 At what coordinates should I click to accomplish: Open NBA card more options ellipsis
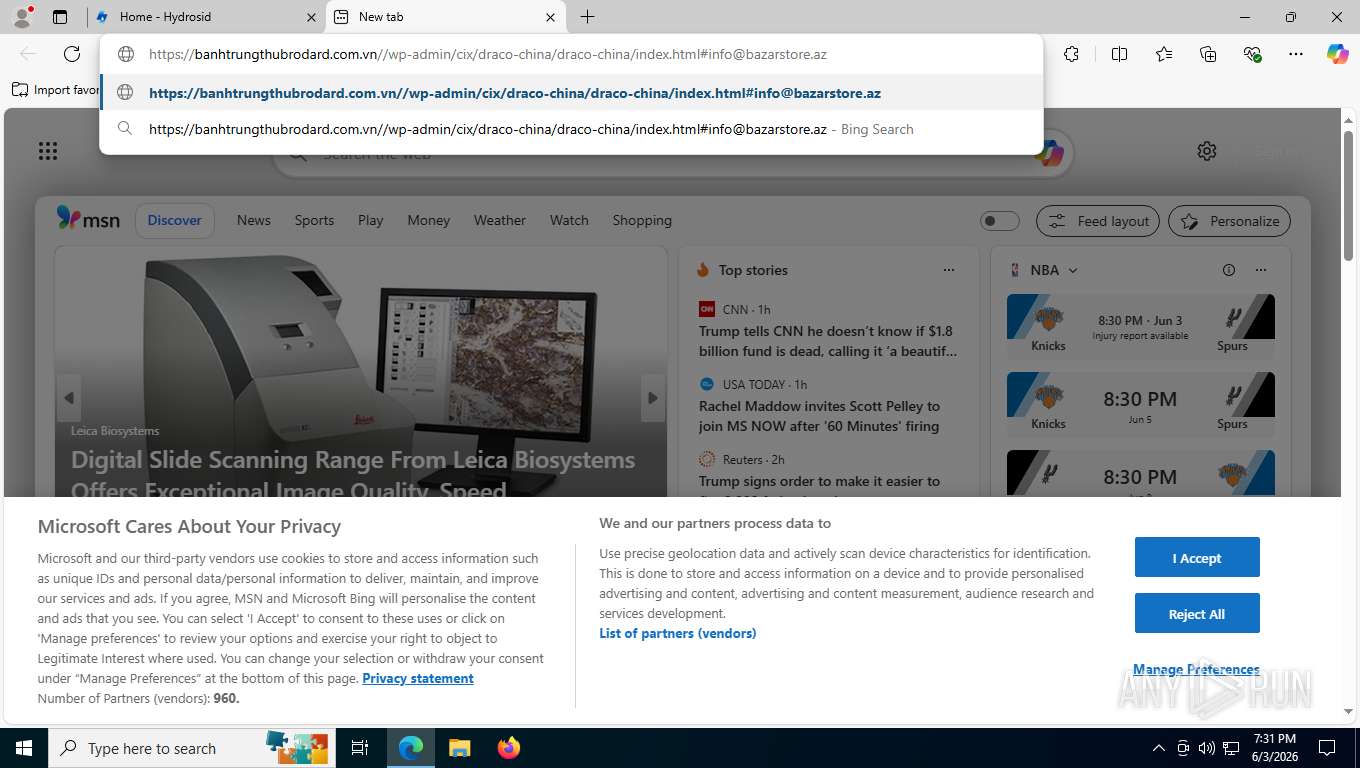point(1261,270)
